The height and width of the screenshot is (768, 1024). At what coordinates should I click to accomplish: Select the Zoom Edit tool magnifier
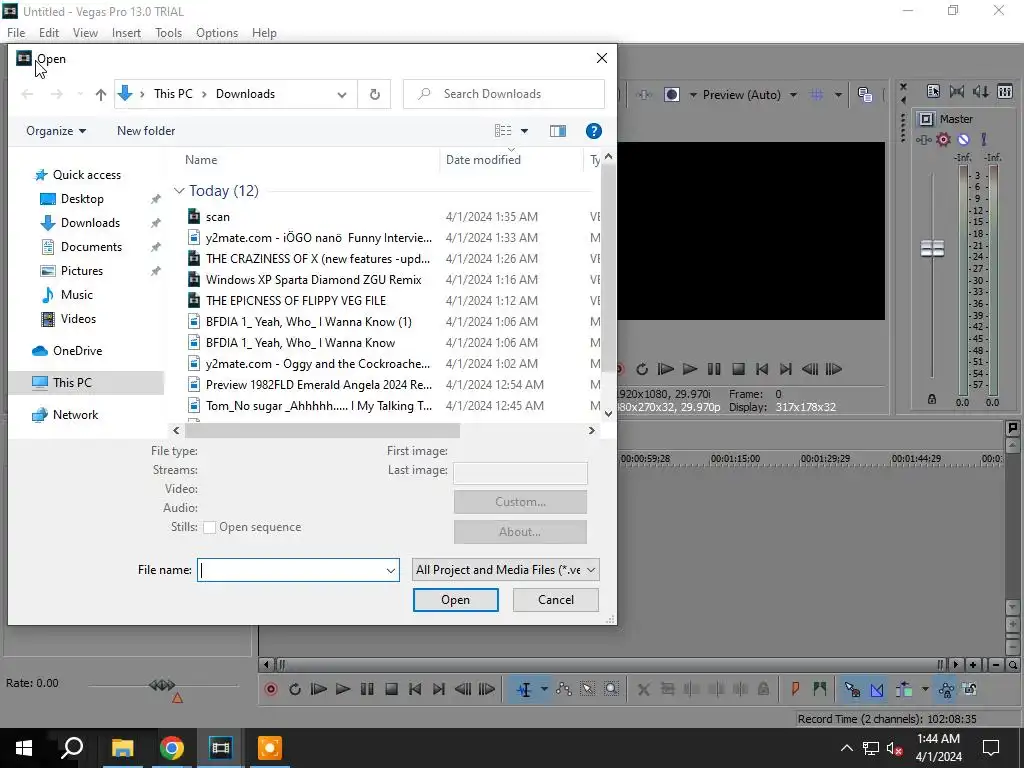coord(611,689)
